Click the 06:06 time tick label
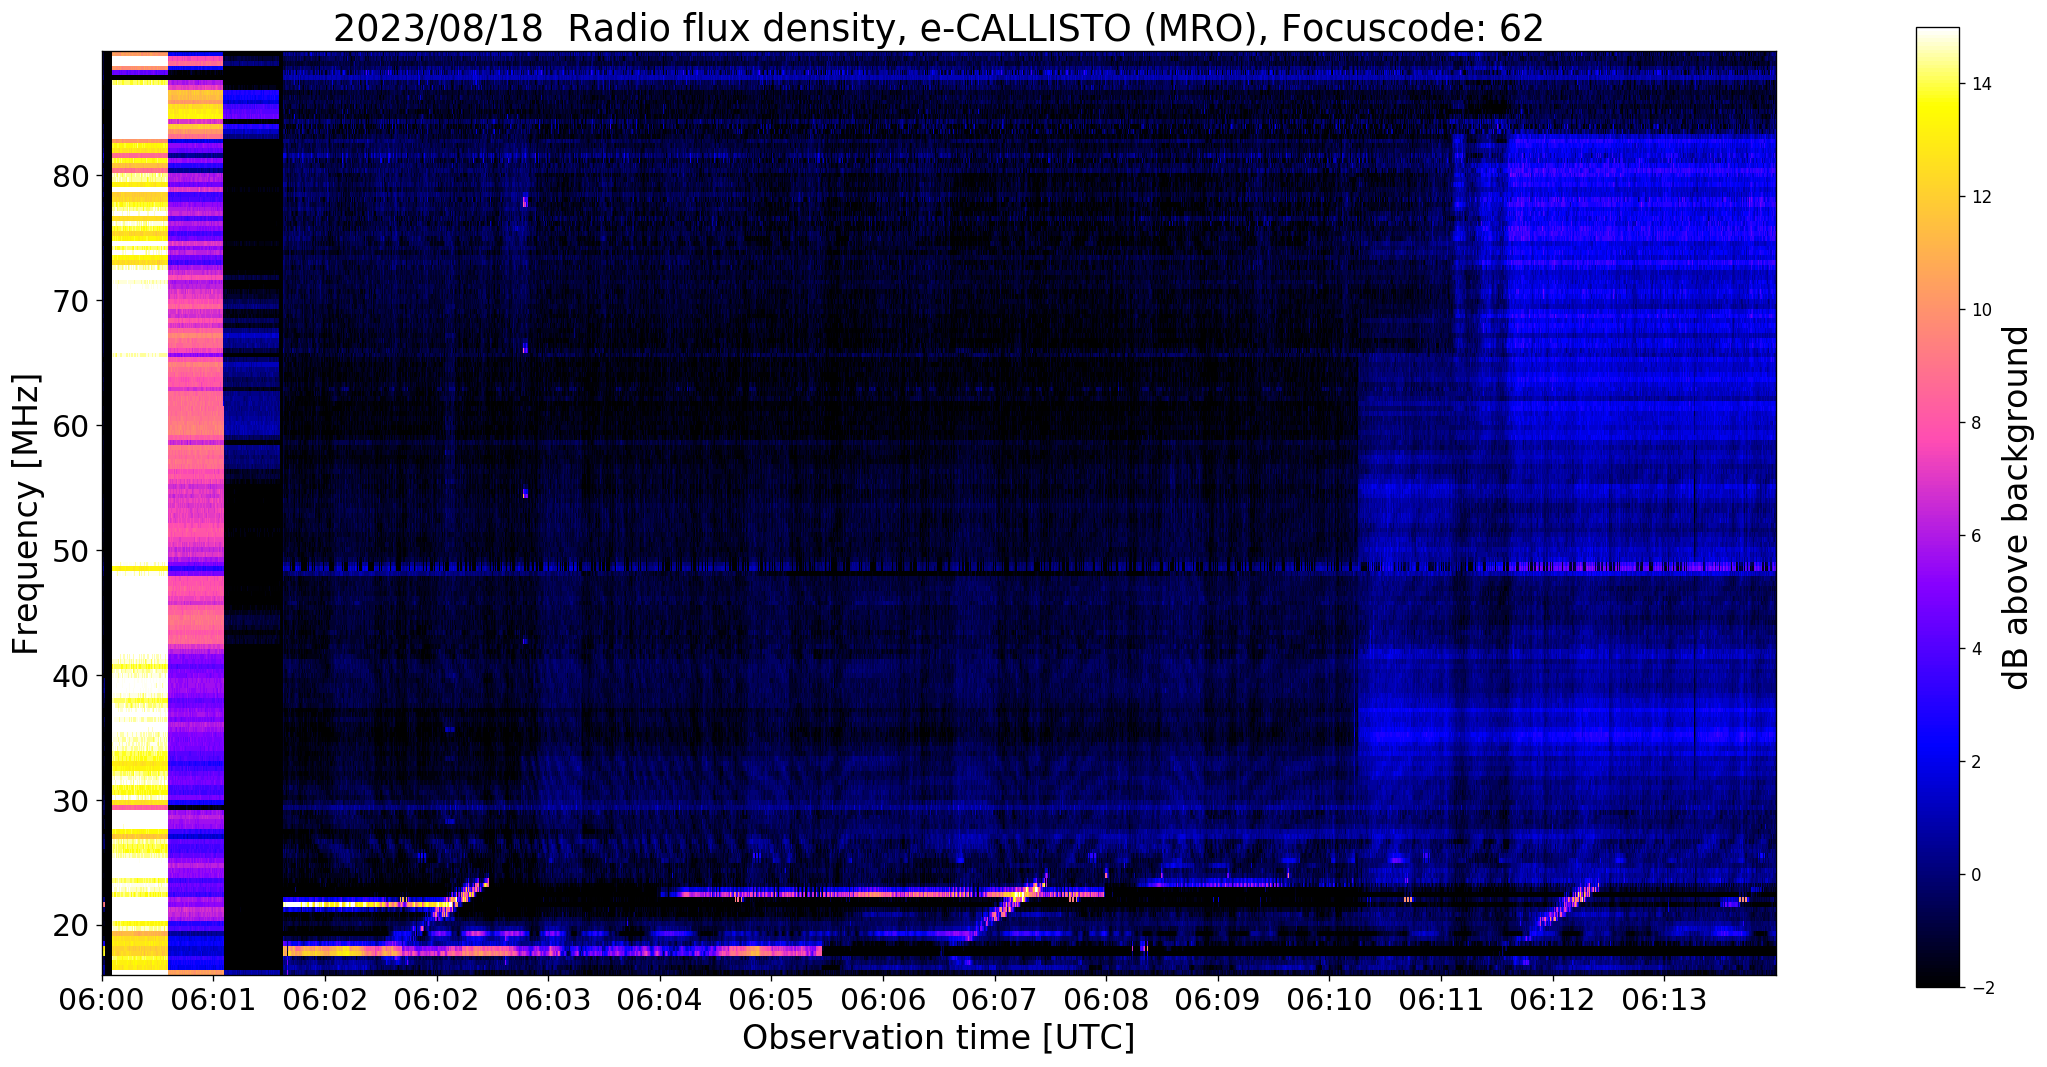The height and width of the screenshot is (1067, 2047). pos(883,999)
